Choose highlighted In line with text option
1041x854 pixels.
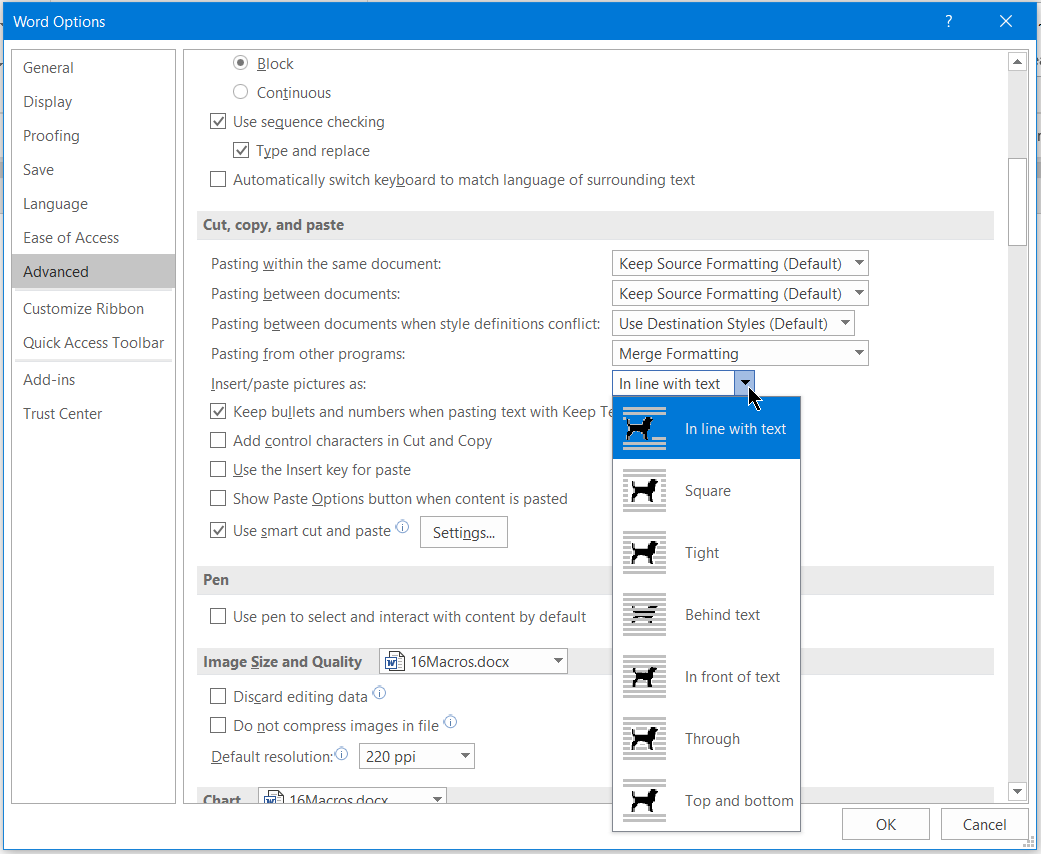coord(706,428)
